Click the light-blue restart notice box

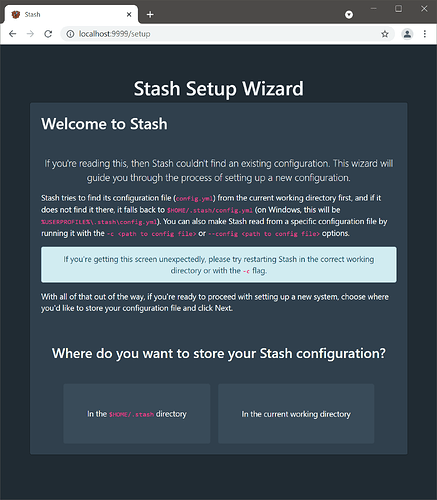click(x=219, y=265)
